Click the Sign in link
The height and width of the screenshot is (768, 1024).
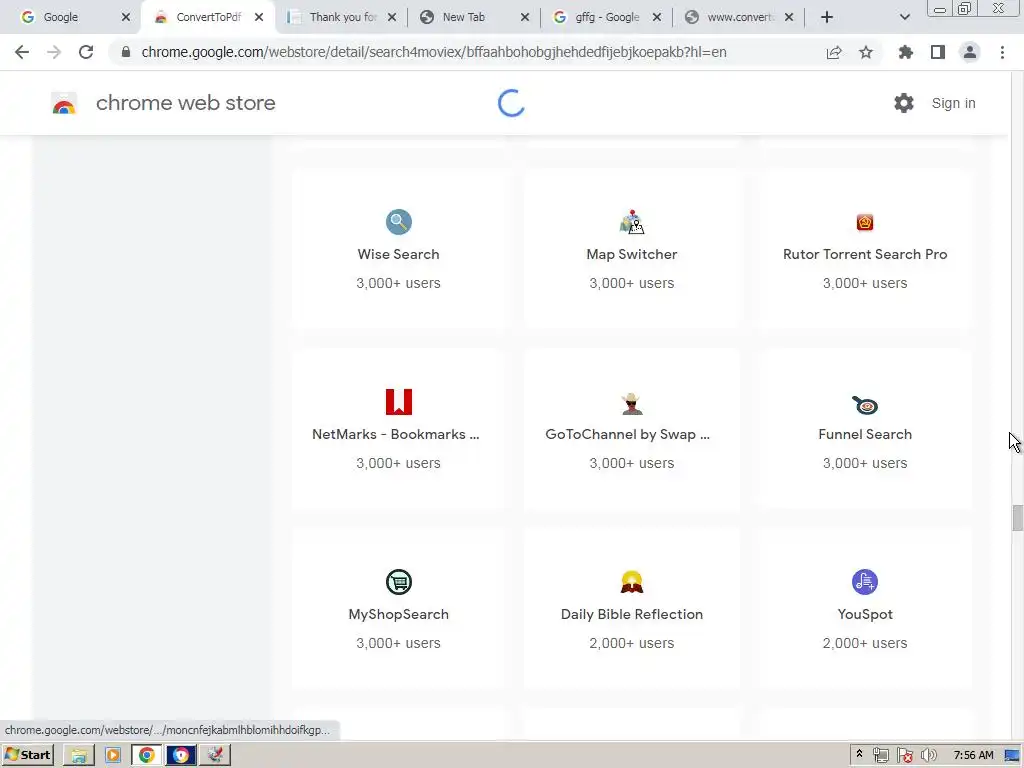coord(953,103)
